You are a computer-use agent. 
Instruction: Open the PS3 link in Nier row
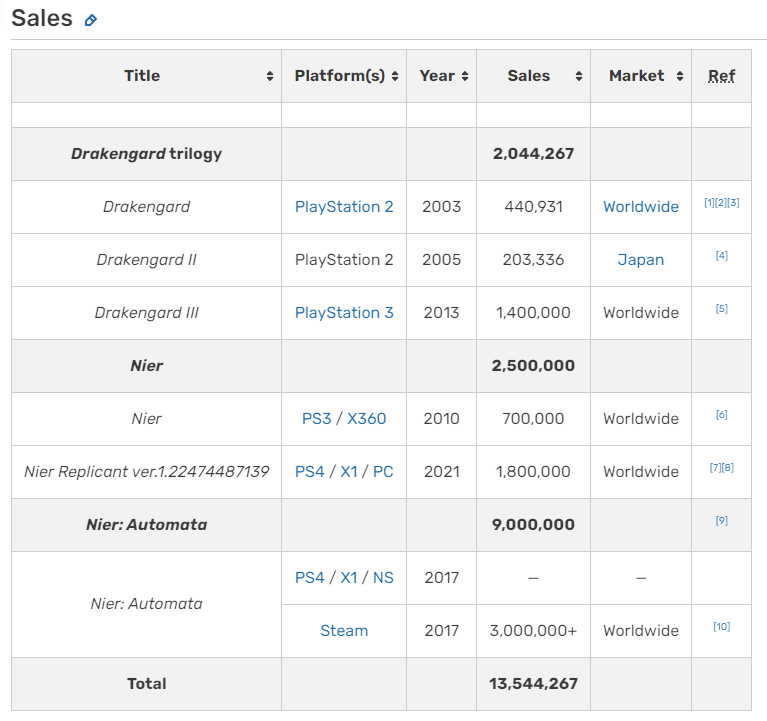click(x=317, y=419)
